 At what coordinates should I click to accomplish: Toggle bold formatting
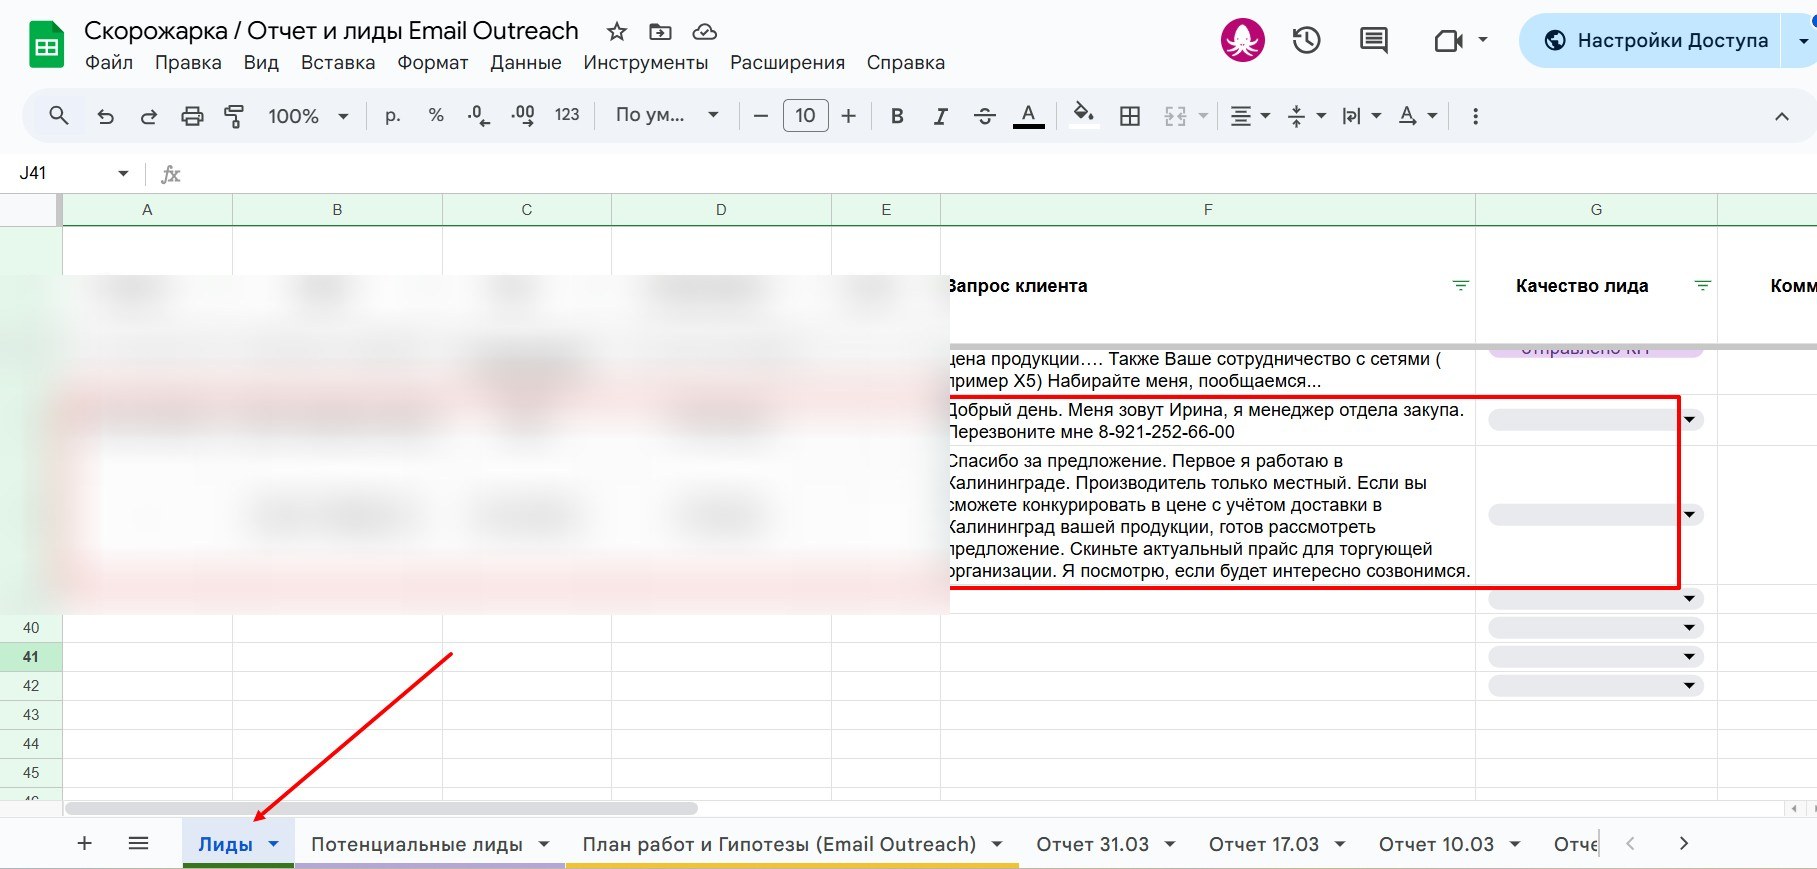pyautogui.click(x=897, y=116)
